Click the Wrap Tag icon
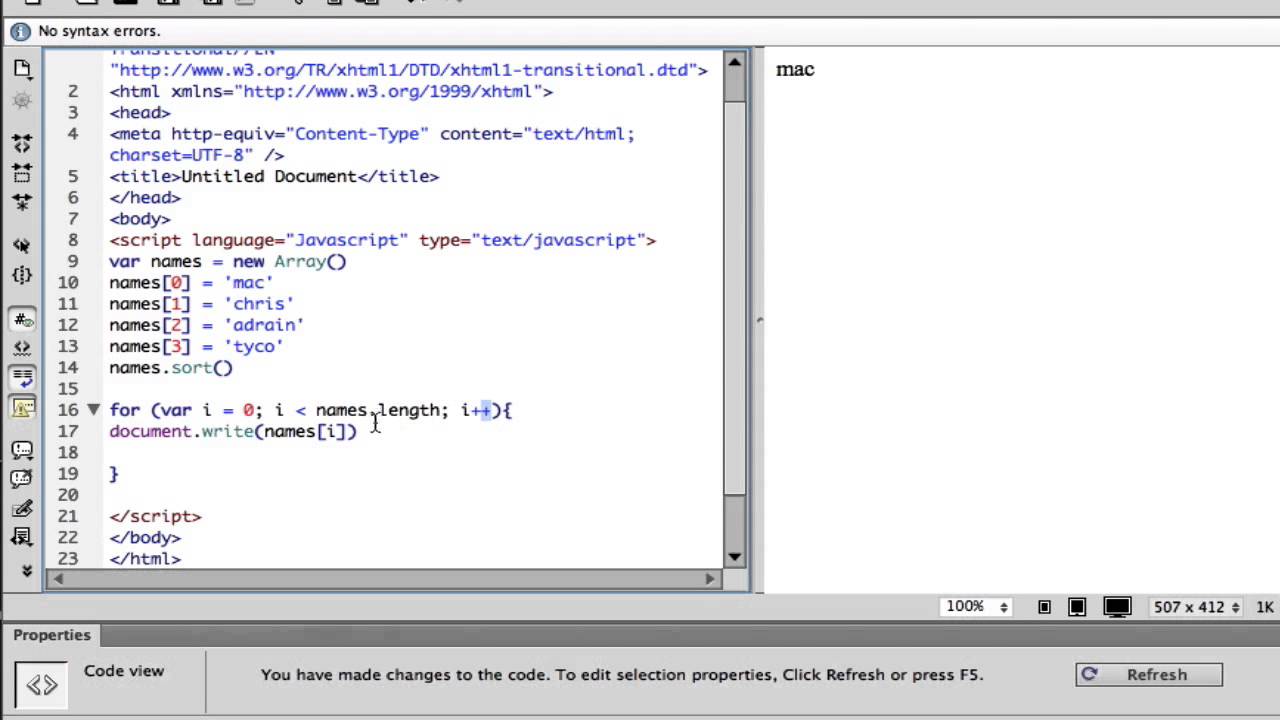 point(22,509)
